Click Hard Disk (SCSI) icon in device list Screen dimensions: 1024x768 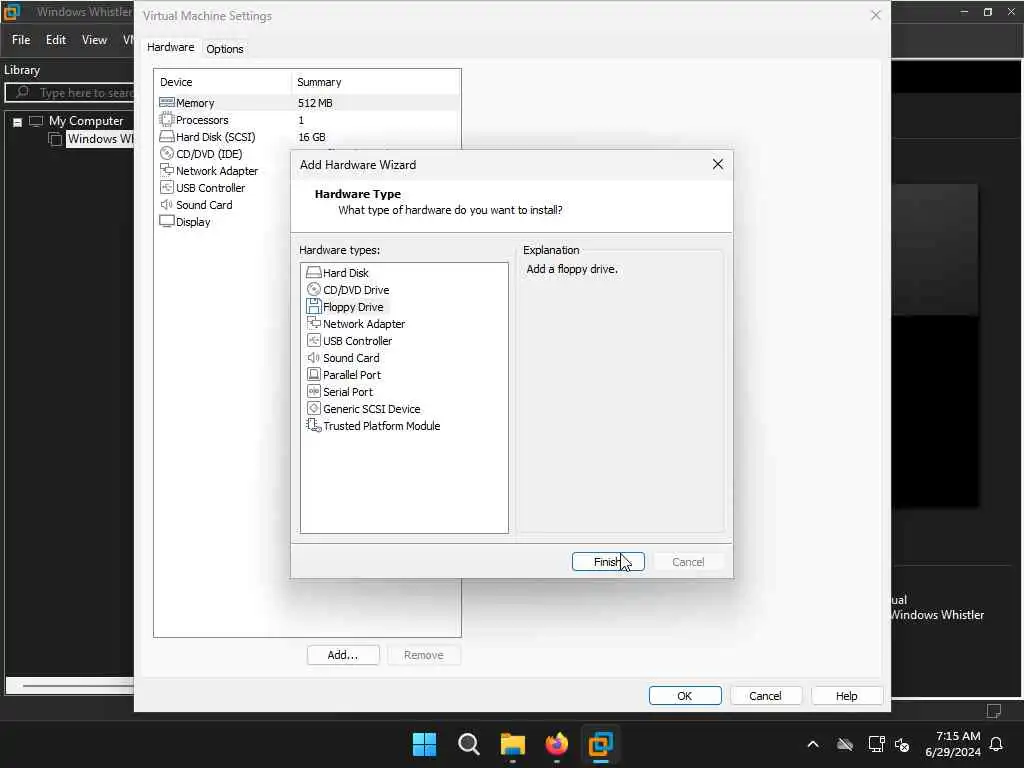click(167, 136)
